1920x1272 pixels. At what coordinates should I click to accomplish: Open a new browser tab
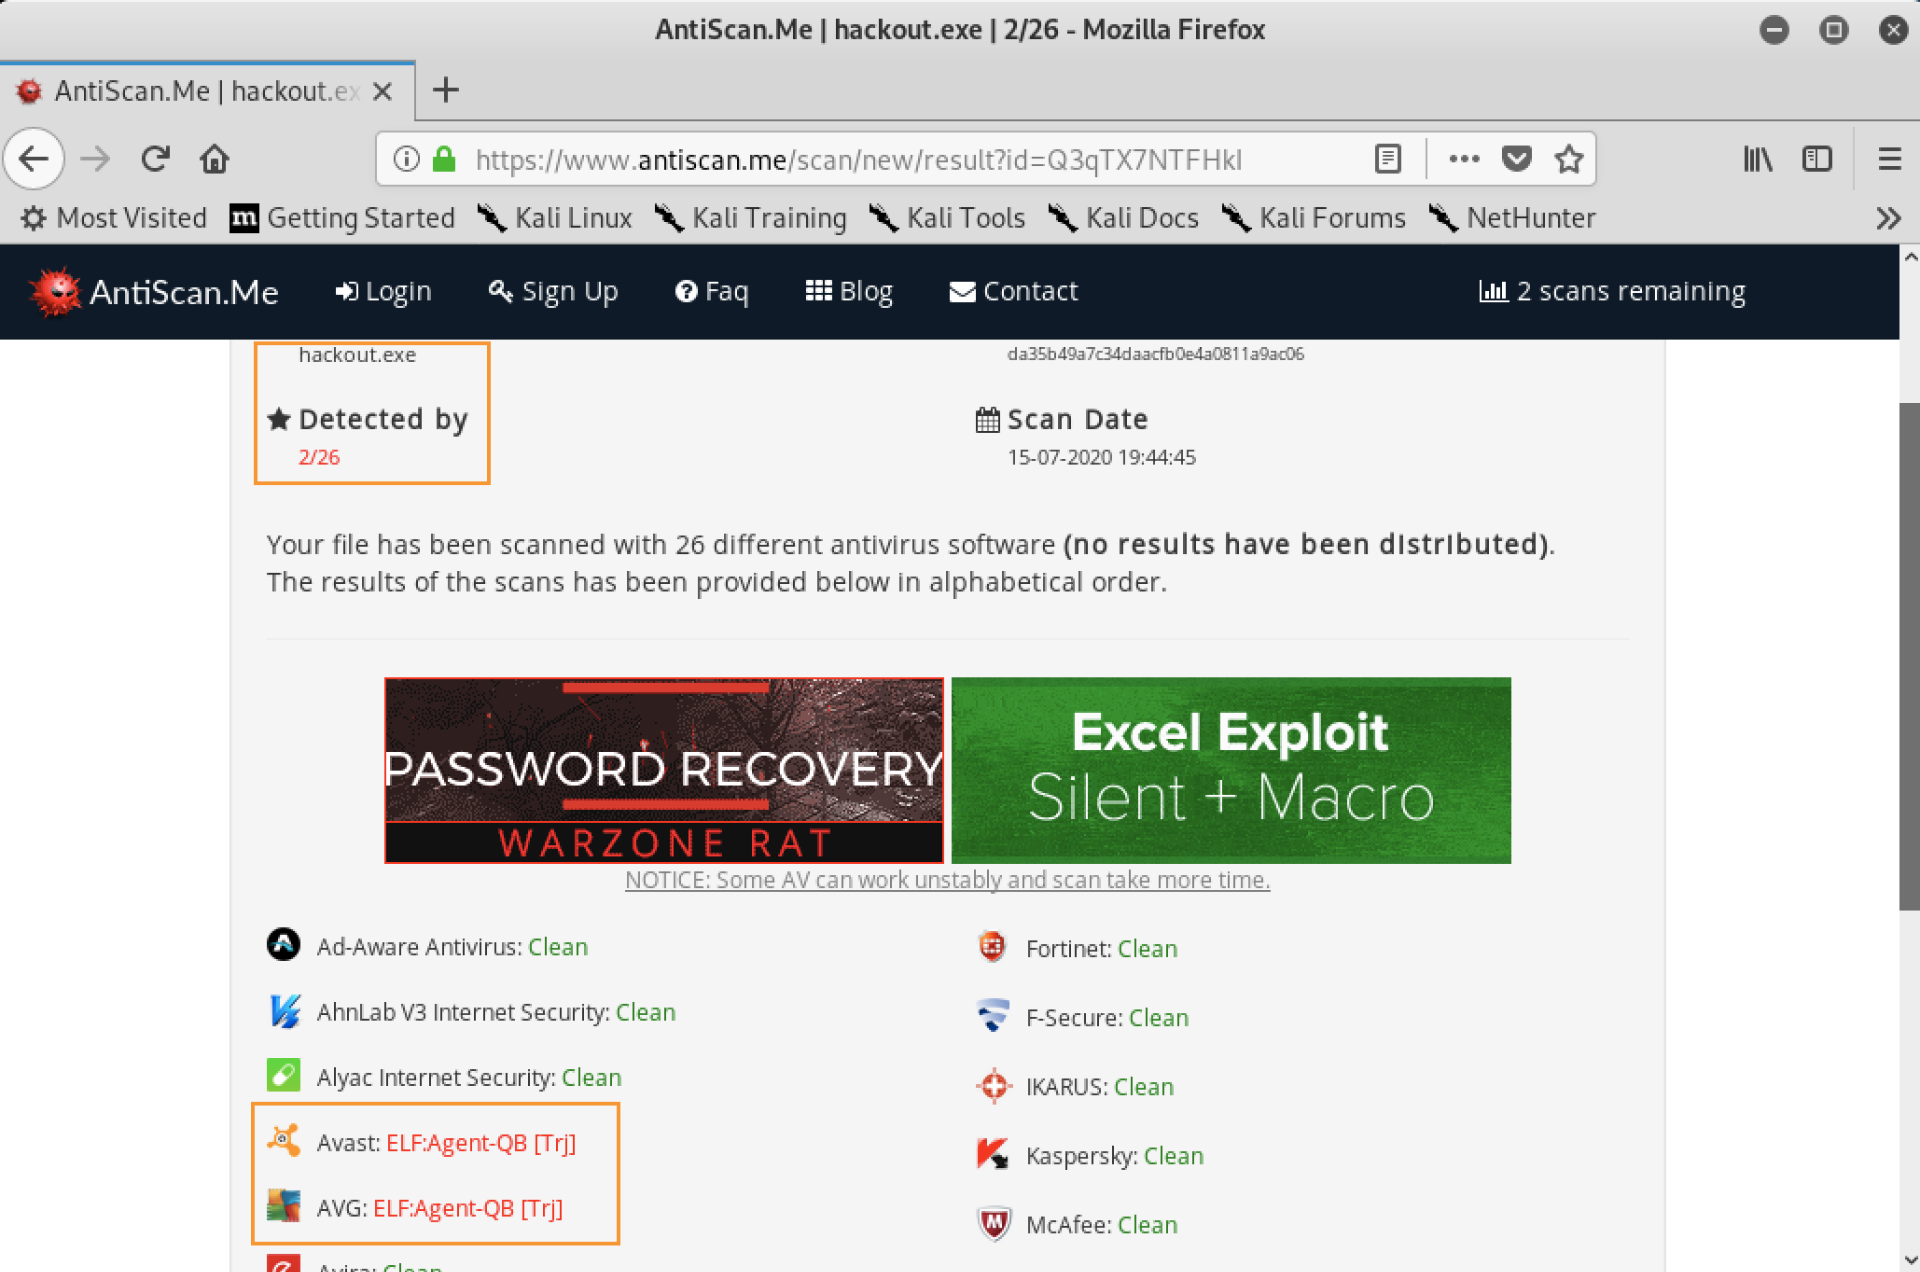(446, 90)
